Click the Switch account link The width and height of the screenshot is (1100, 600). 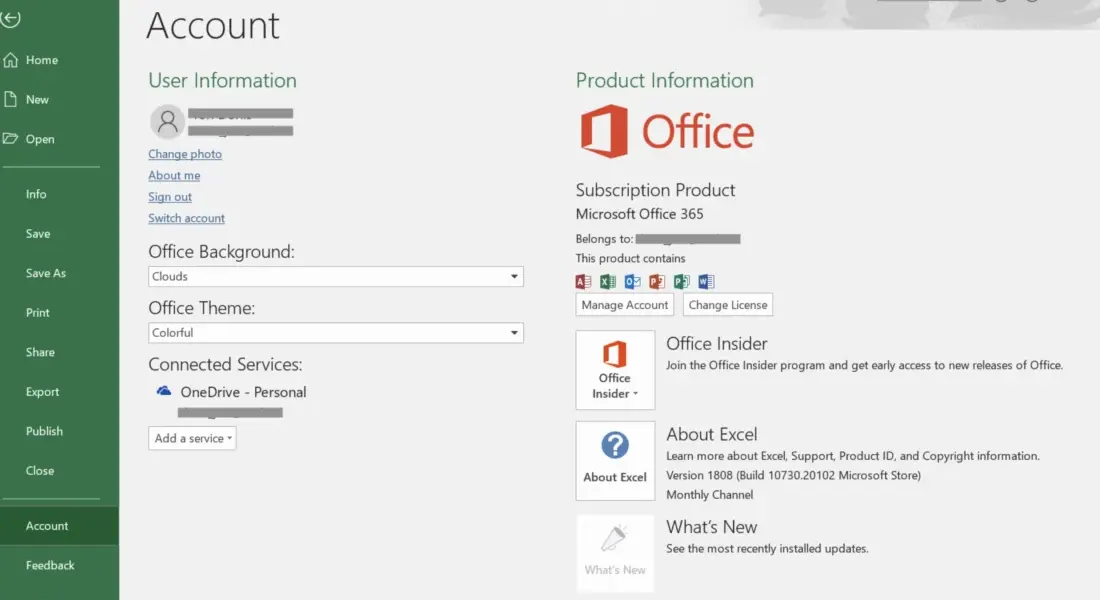pyautogui.click(x=187, y=218)
